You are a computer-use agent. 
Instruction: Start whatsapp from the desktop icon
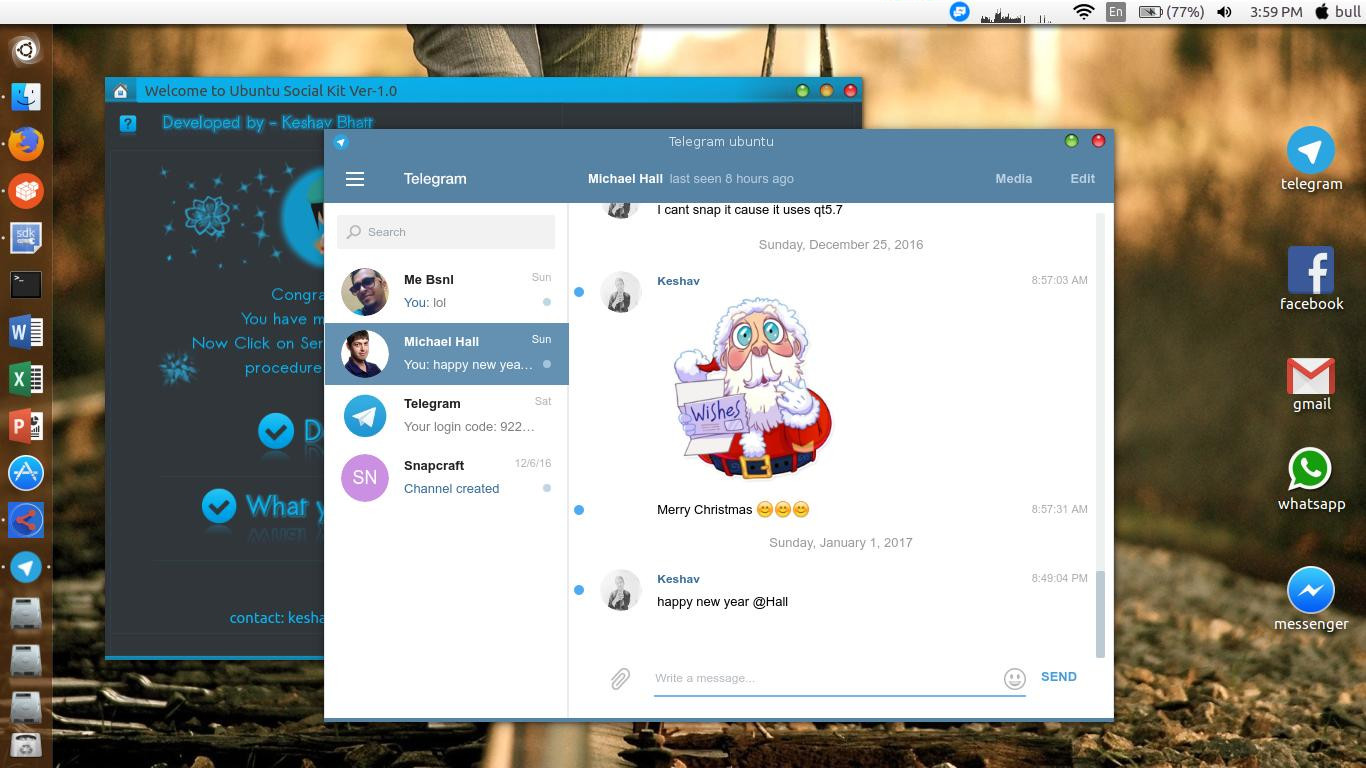click(x=1311, y=470)
